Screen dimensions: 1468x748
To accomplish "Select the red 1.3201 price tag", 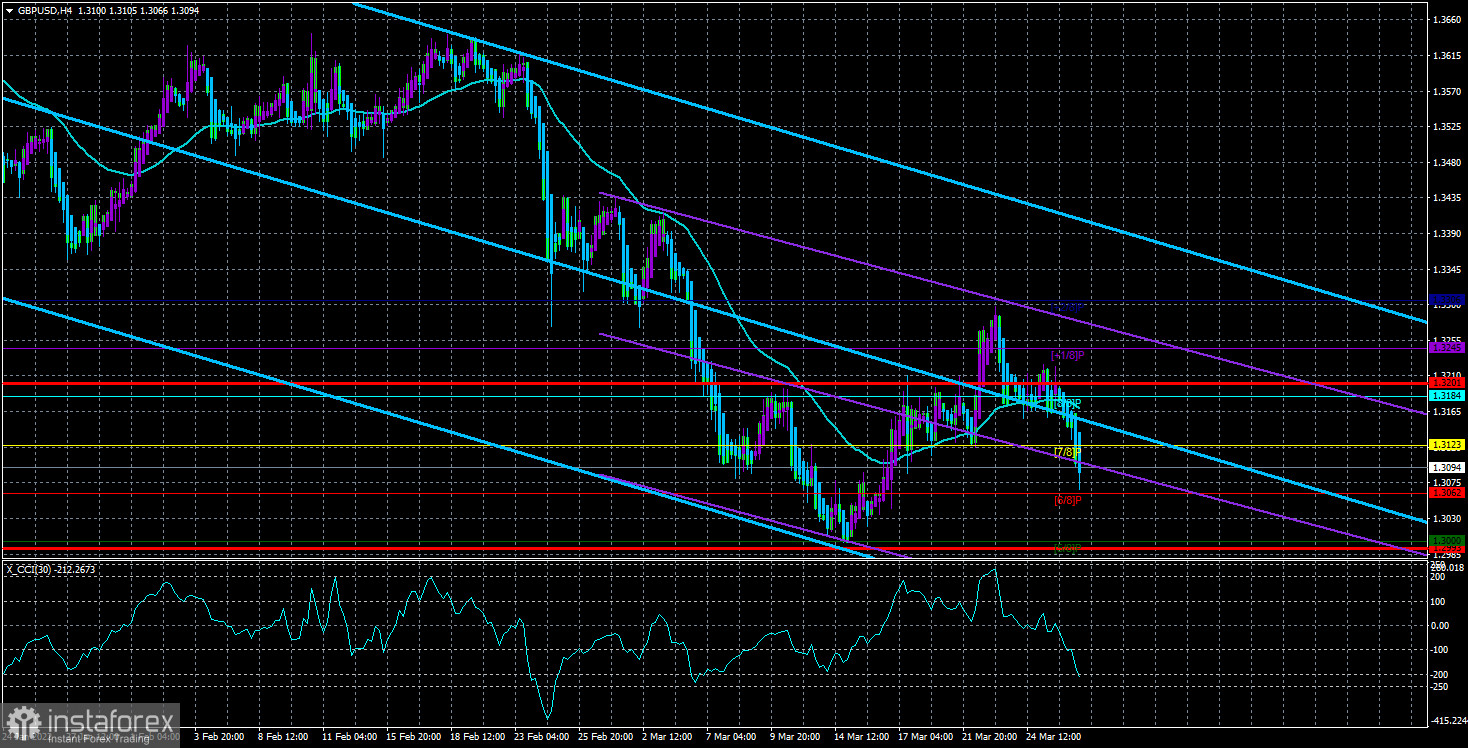I will click(x=1447, y=383).
